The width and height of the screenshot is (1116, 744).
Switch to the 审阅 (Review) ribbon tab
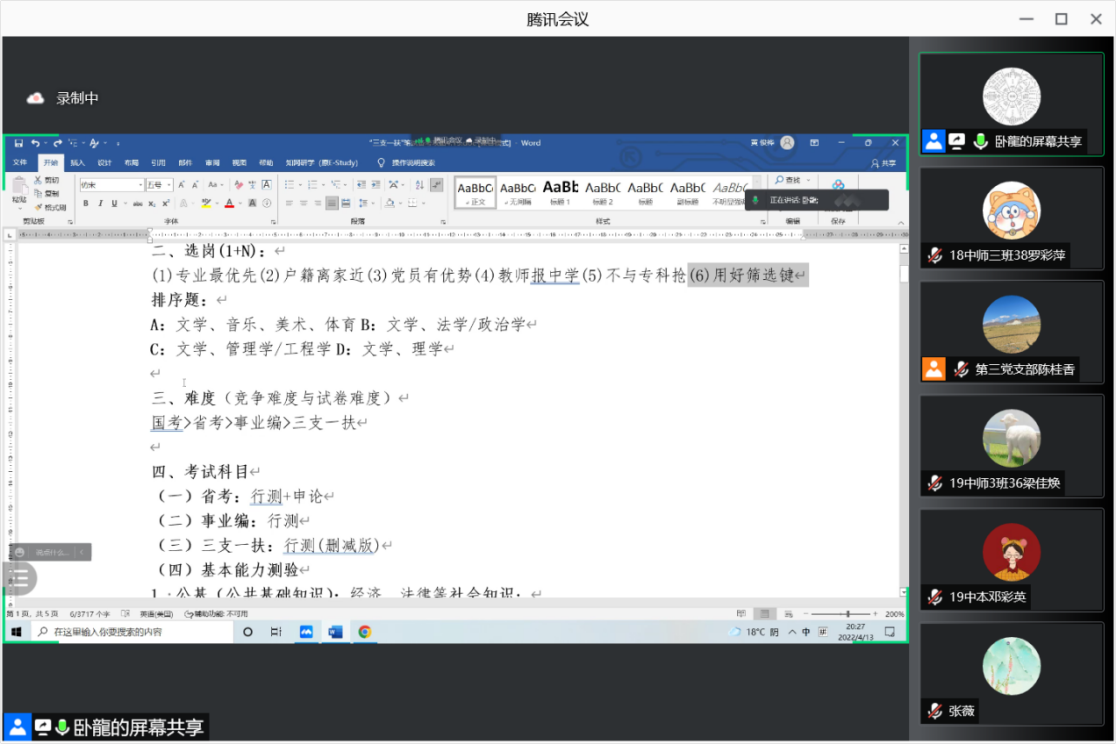(x=212, y=162)
